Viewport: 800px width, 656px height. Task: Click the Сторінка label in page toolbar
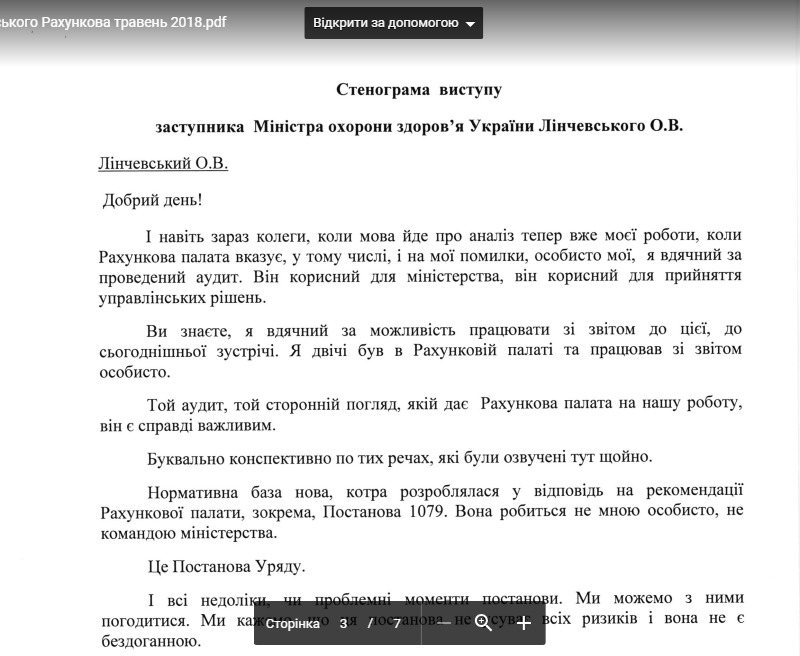click(x=292, y=623)
